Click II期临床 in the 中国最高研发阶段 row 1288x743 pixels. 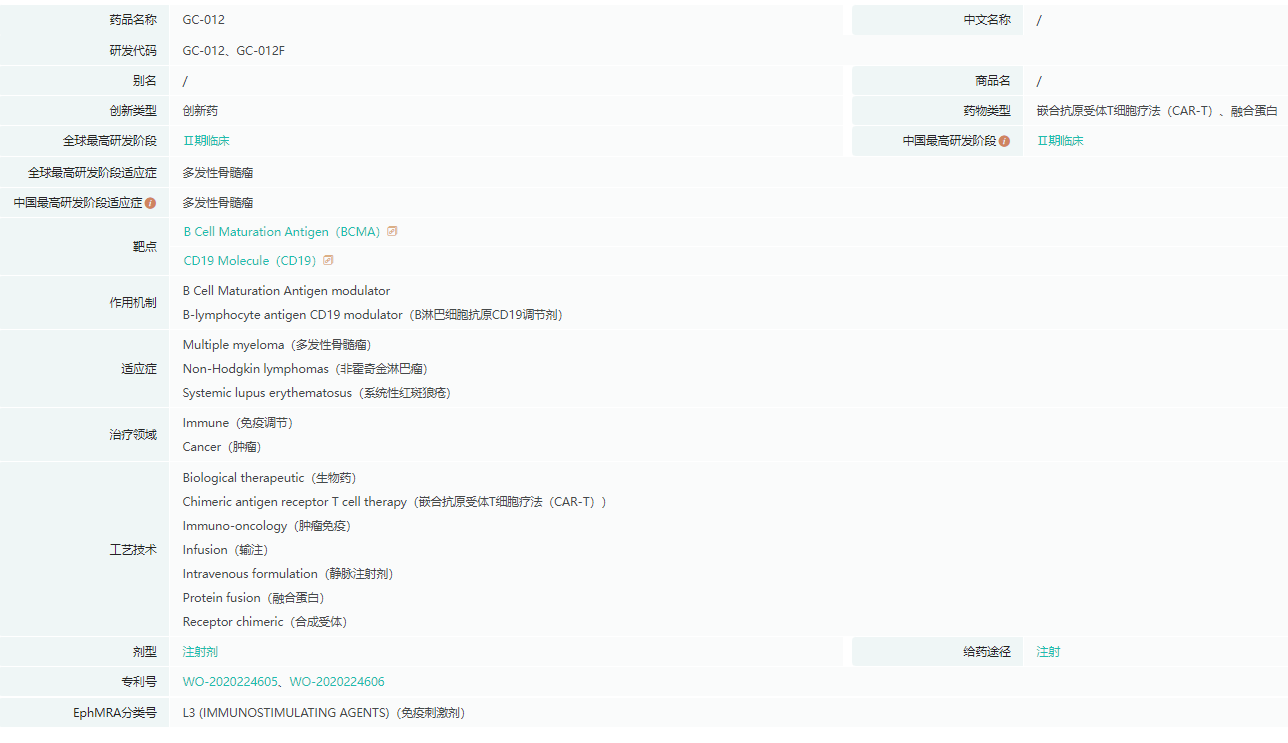[x=1060, y=141]
